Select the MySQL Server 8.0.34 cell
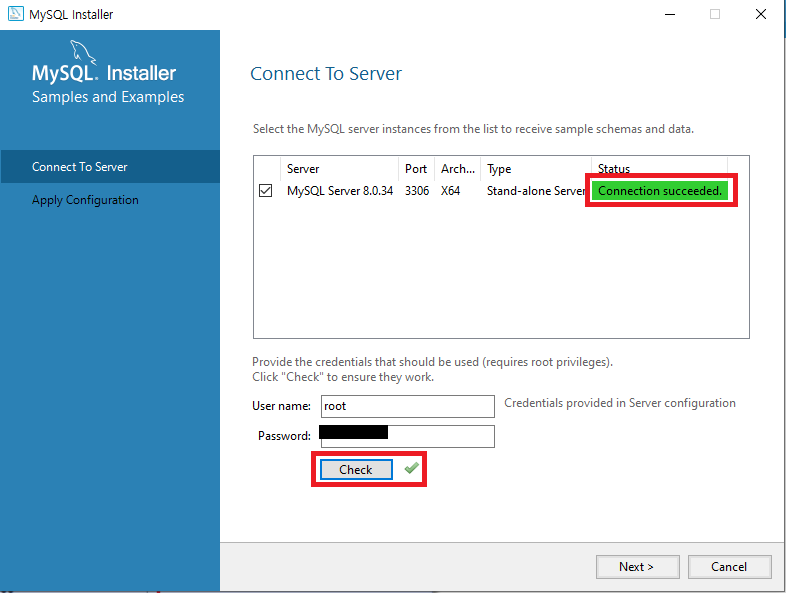 (x=340, y=191)
